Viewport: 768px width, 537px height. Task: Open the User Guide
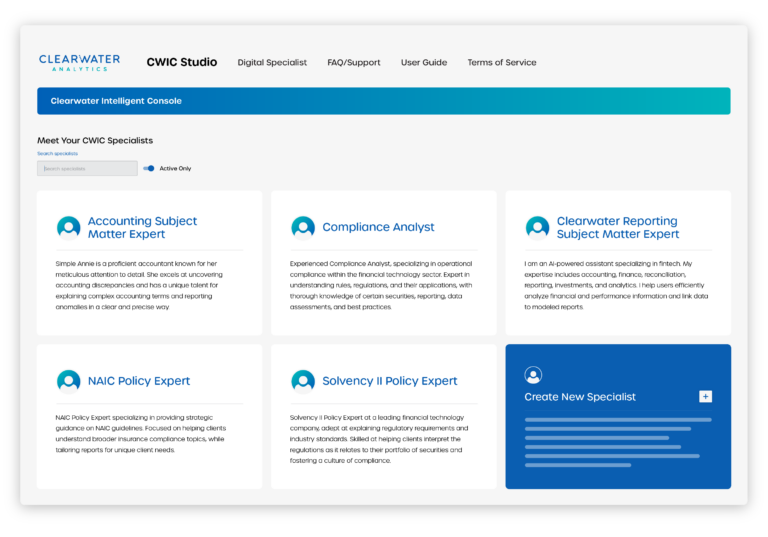(x=424, y=62)
